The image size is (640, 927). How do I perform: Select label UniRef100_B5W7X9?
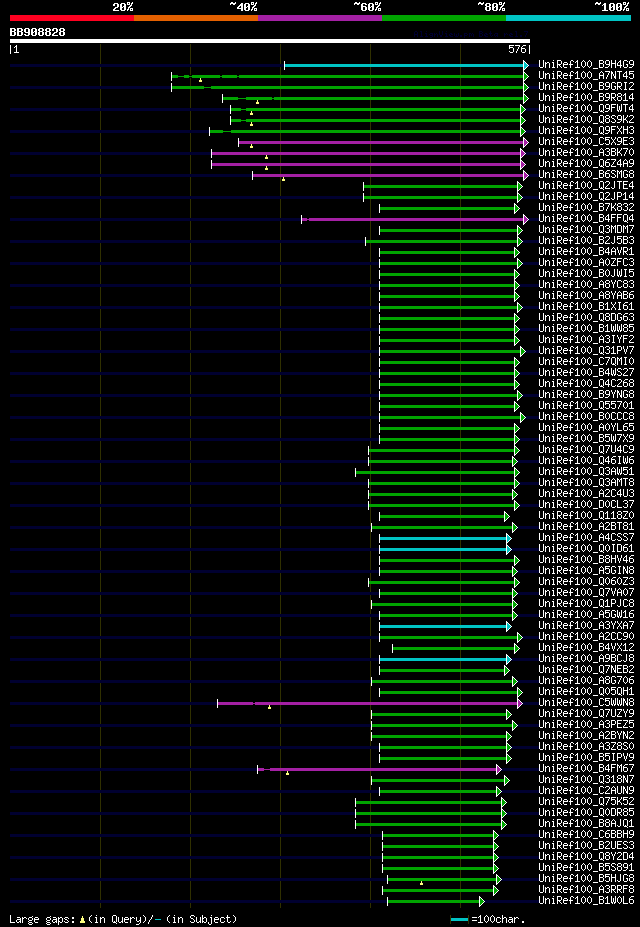tap(587, 439)
